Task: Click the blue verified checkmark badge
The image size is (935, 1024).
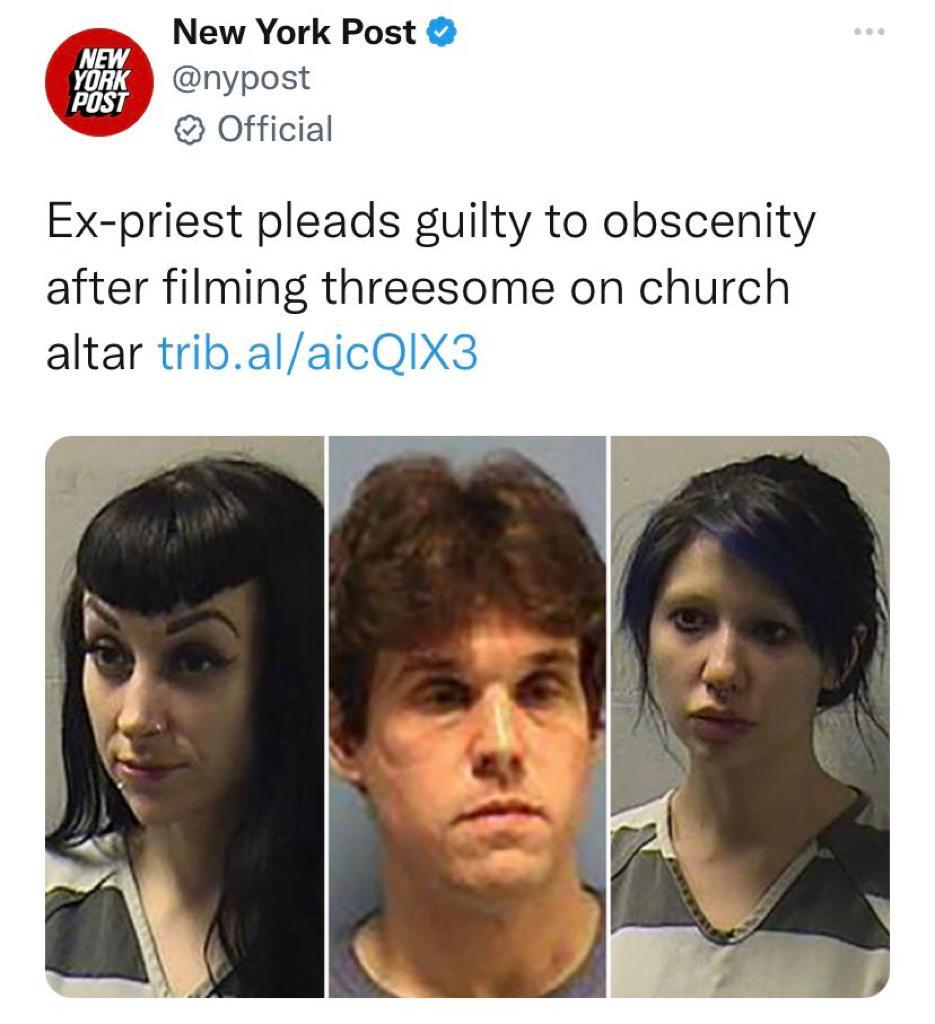Action: [442, 33]
